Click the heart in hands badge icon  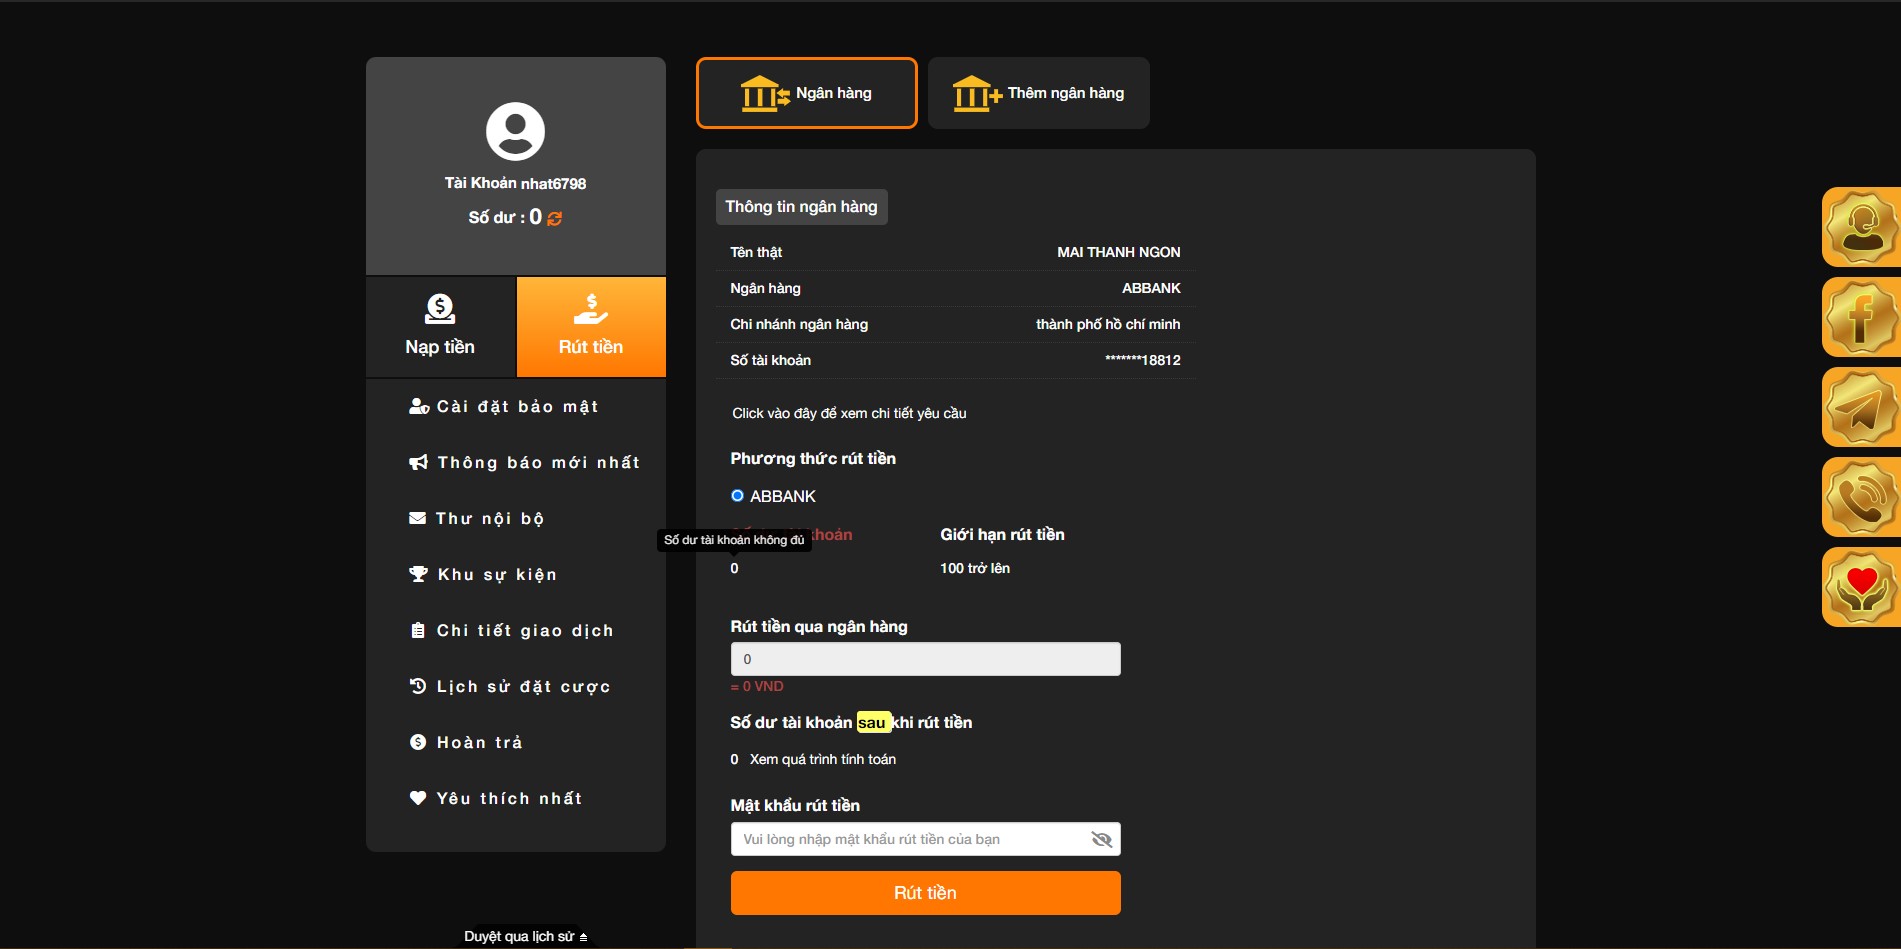tap(1860, 588)
